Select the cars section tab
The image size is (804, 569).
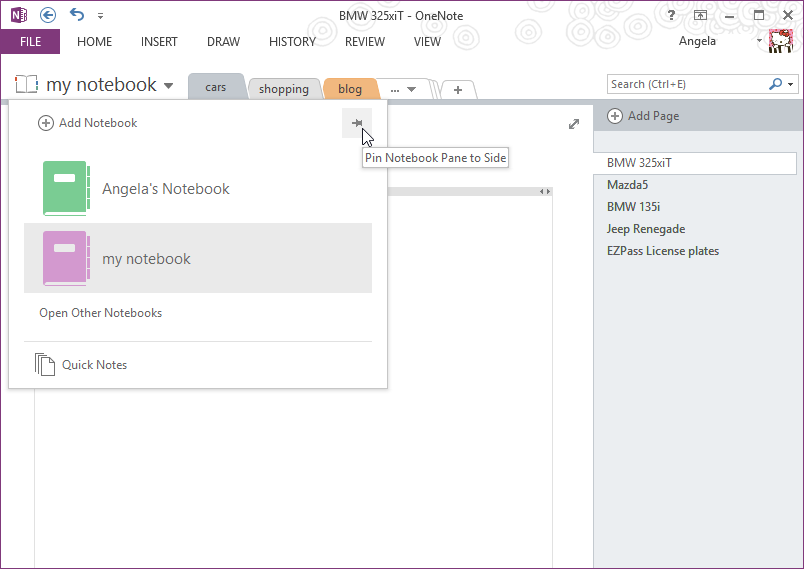click(x=215, y=87)
